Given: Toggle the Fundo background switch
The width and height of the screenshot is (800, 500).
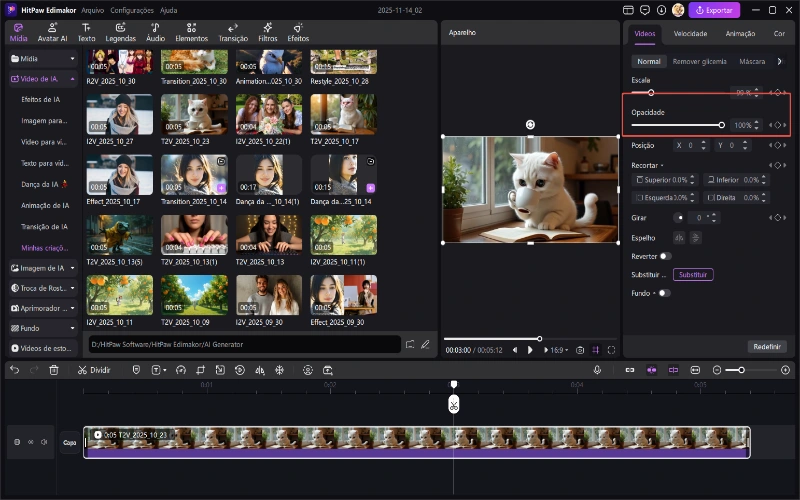Looking at the screenshot, I should pyautogui.click(x=664, y=293).
